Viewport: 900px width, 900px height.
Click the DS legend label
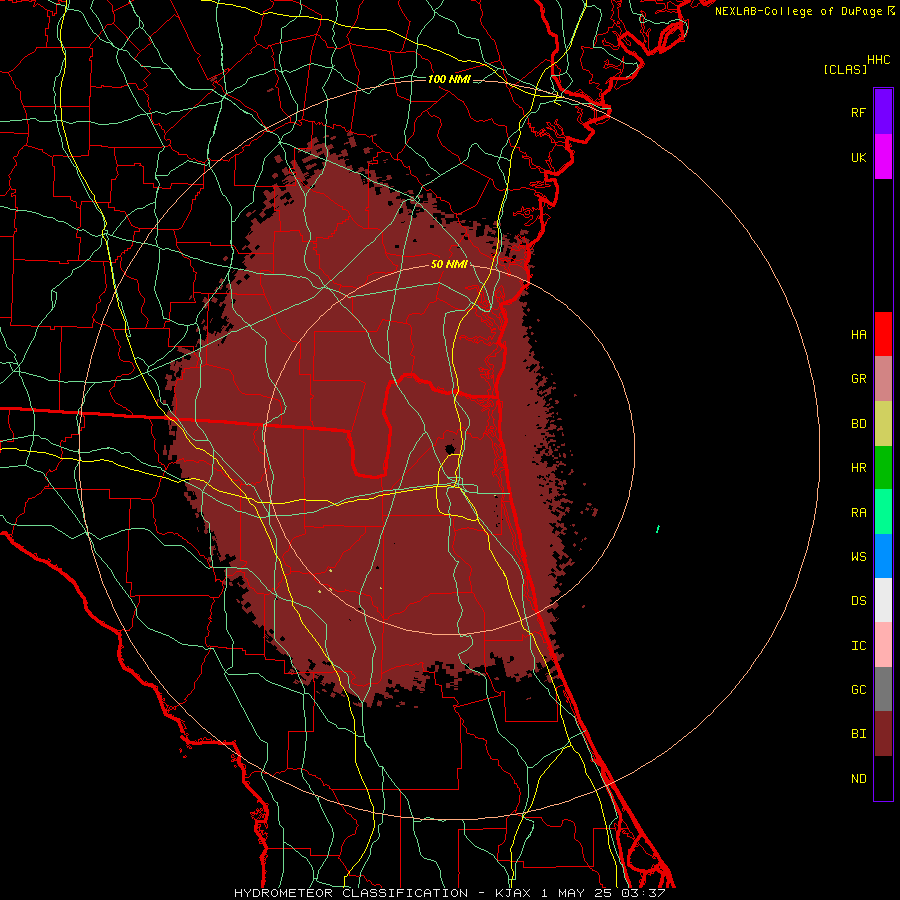point(858,601)
